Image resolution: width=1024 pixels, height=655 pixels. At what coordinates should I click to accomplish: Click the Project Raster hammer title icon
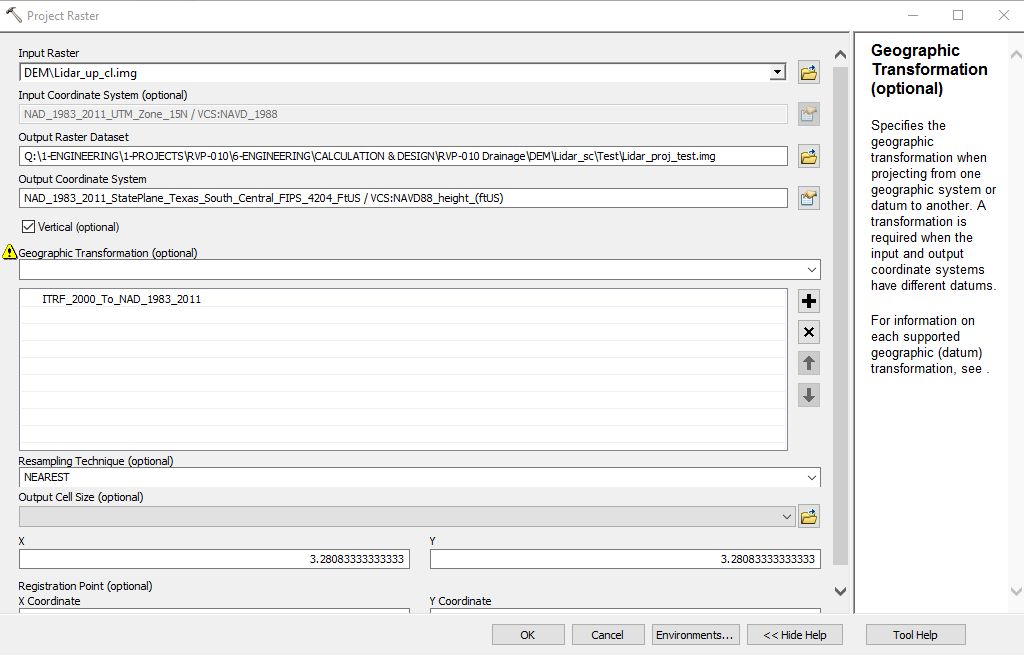click(x=14, y=14)
